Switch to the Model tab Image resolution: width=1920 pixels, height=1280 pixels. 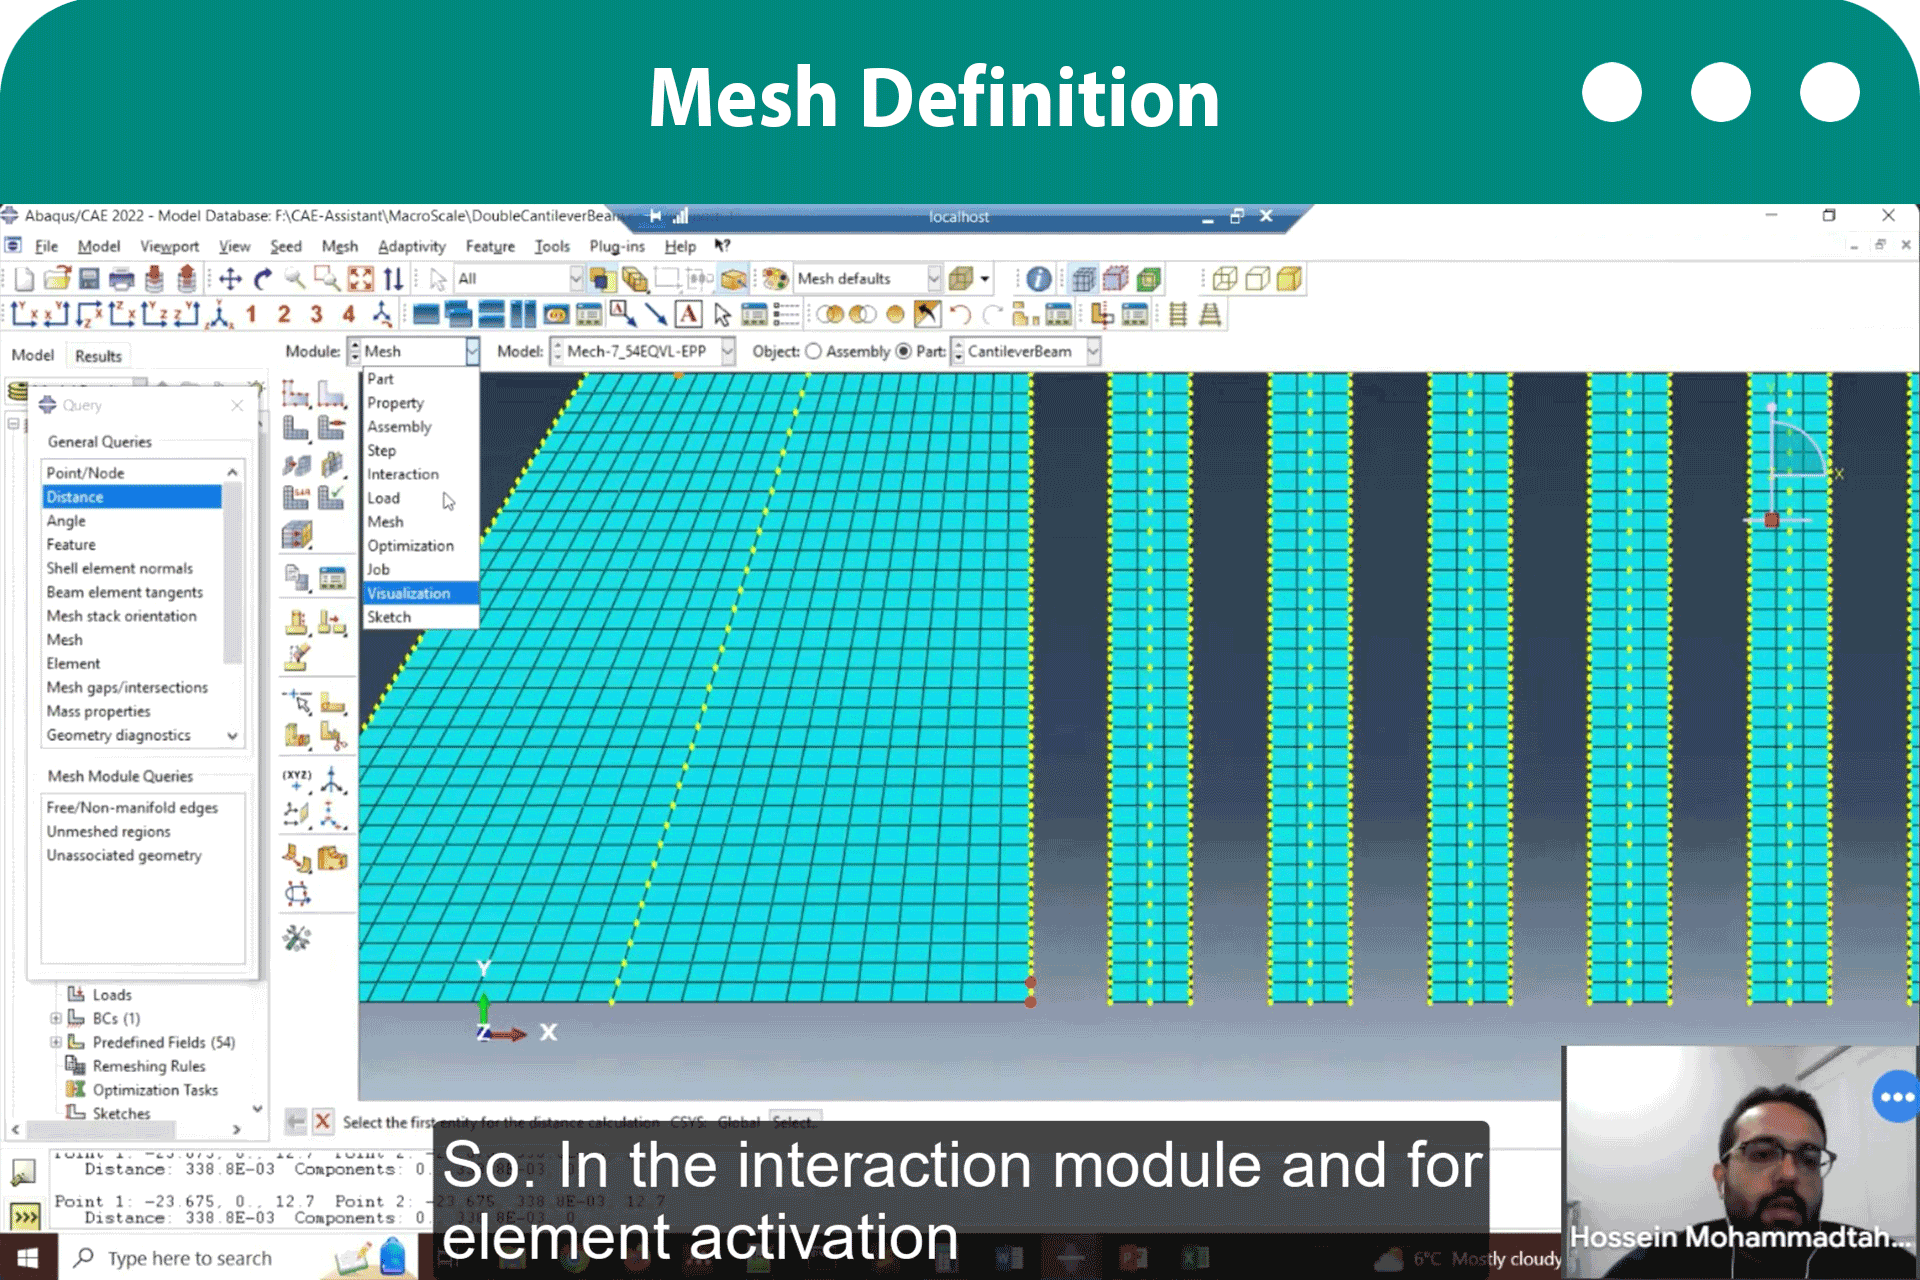[32, 355]
